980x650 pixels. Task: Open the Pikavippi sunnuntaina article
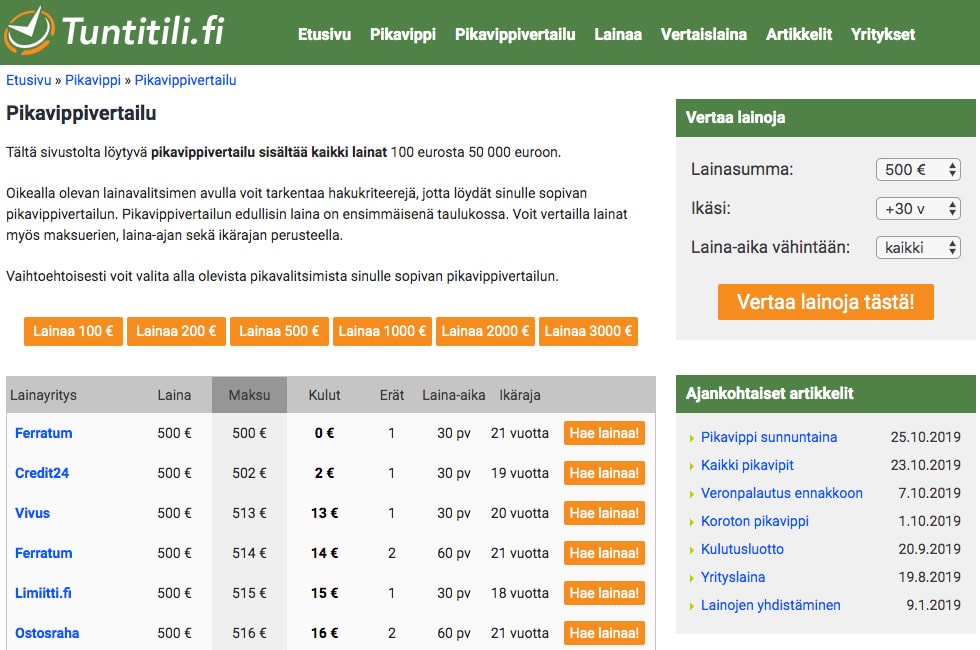769,437
